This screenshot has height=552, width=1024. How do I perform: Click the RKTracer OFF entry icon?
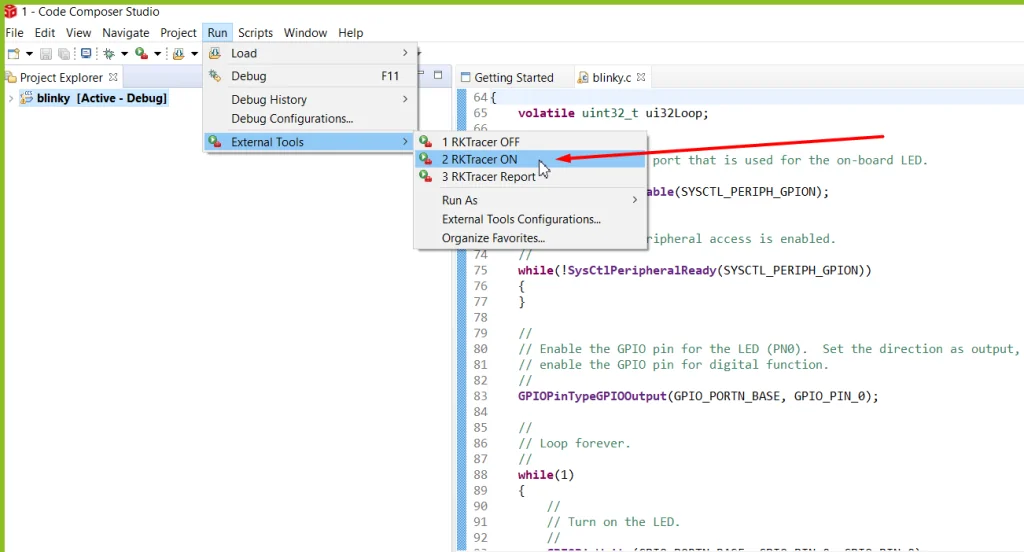point(426,142)
